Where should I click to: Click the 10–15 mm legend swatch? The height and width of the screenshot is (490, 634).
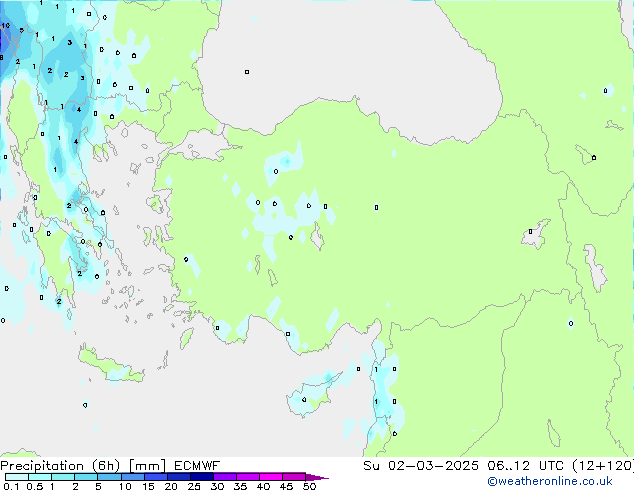click(x=133, y=477)
